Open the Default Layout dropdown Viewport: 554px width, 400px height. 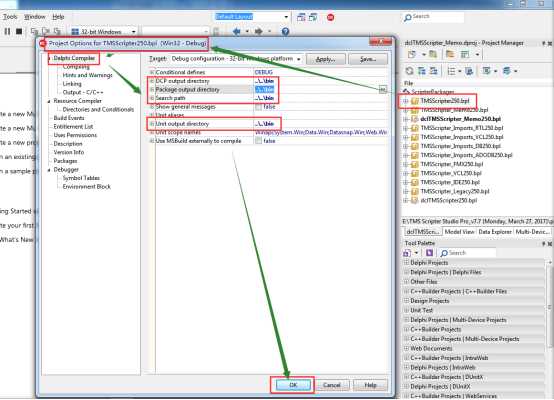tap(286, 17)
